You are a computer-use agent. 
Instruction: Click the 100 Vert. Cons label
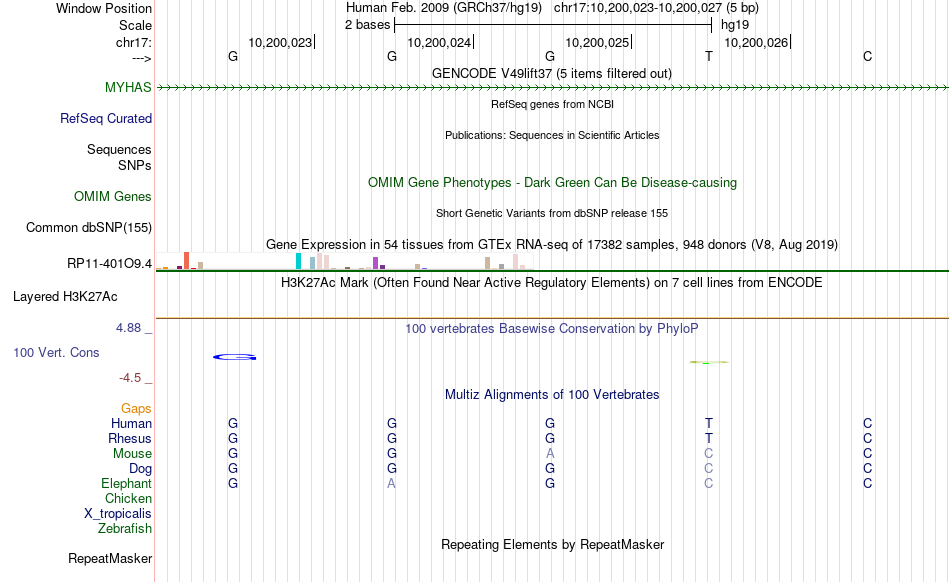coord(56,352)
